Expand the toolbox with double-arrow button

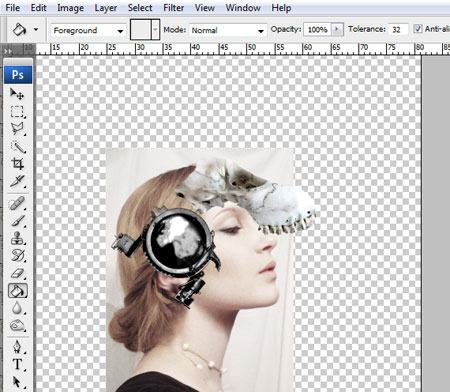pos(8,51)
